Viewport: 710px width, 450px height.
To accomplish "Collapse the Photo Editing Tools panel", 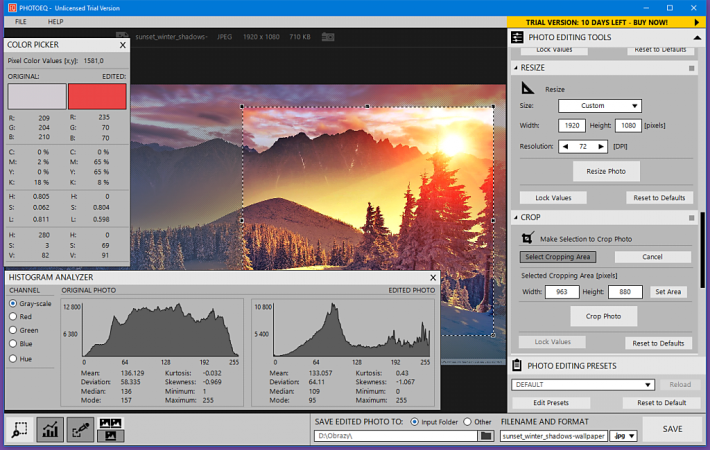I will [x=697, y=38].
